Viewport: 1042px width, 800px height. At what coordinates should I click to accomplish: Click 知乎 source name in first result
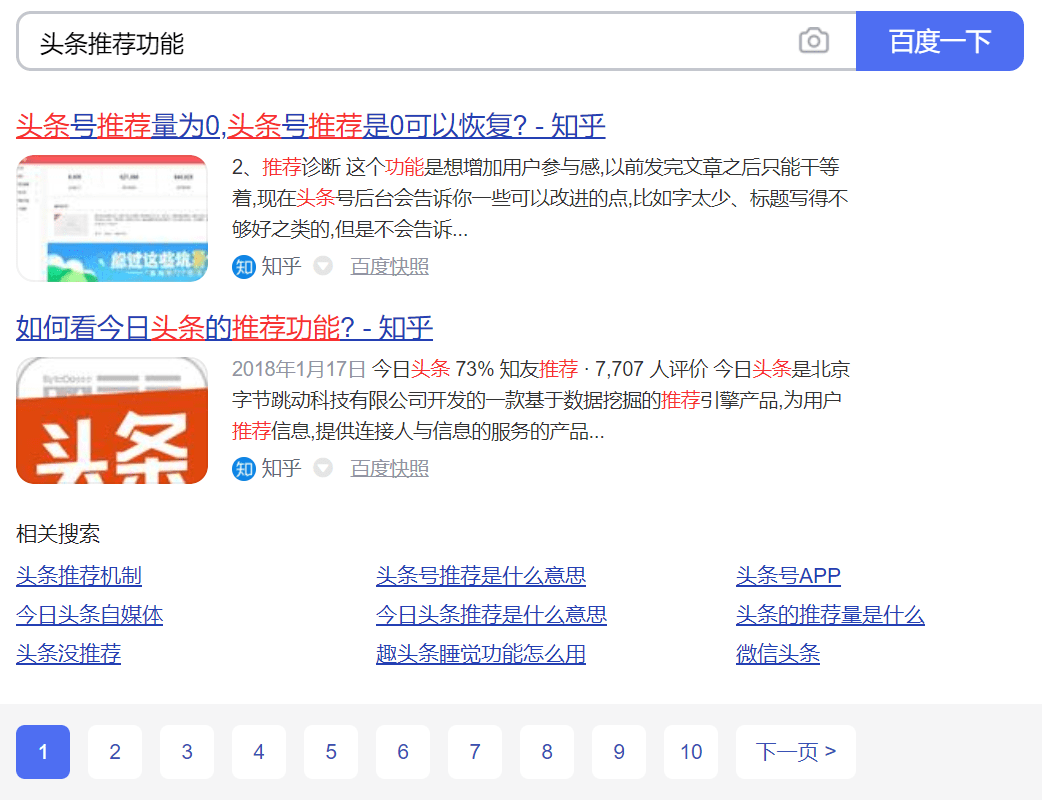[281, 266]
